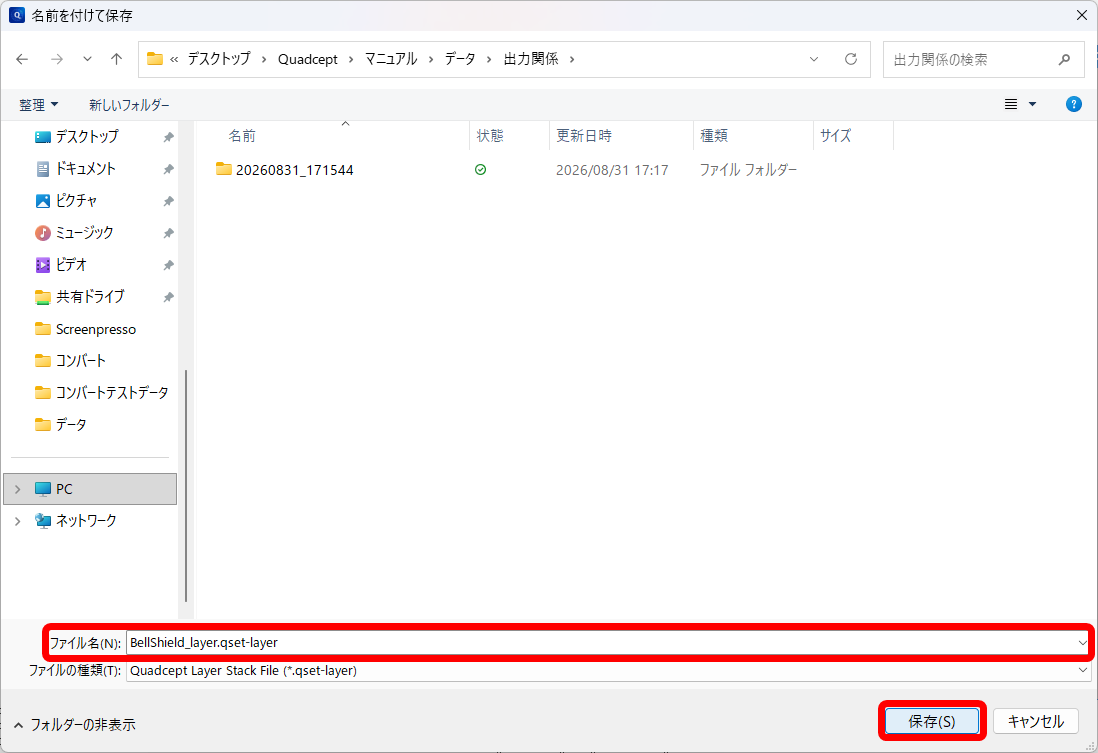Expand the PC tree node

(x=18, y=489)
